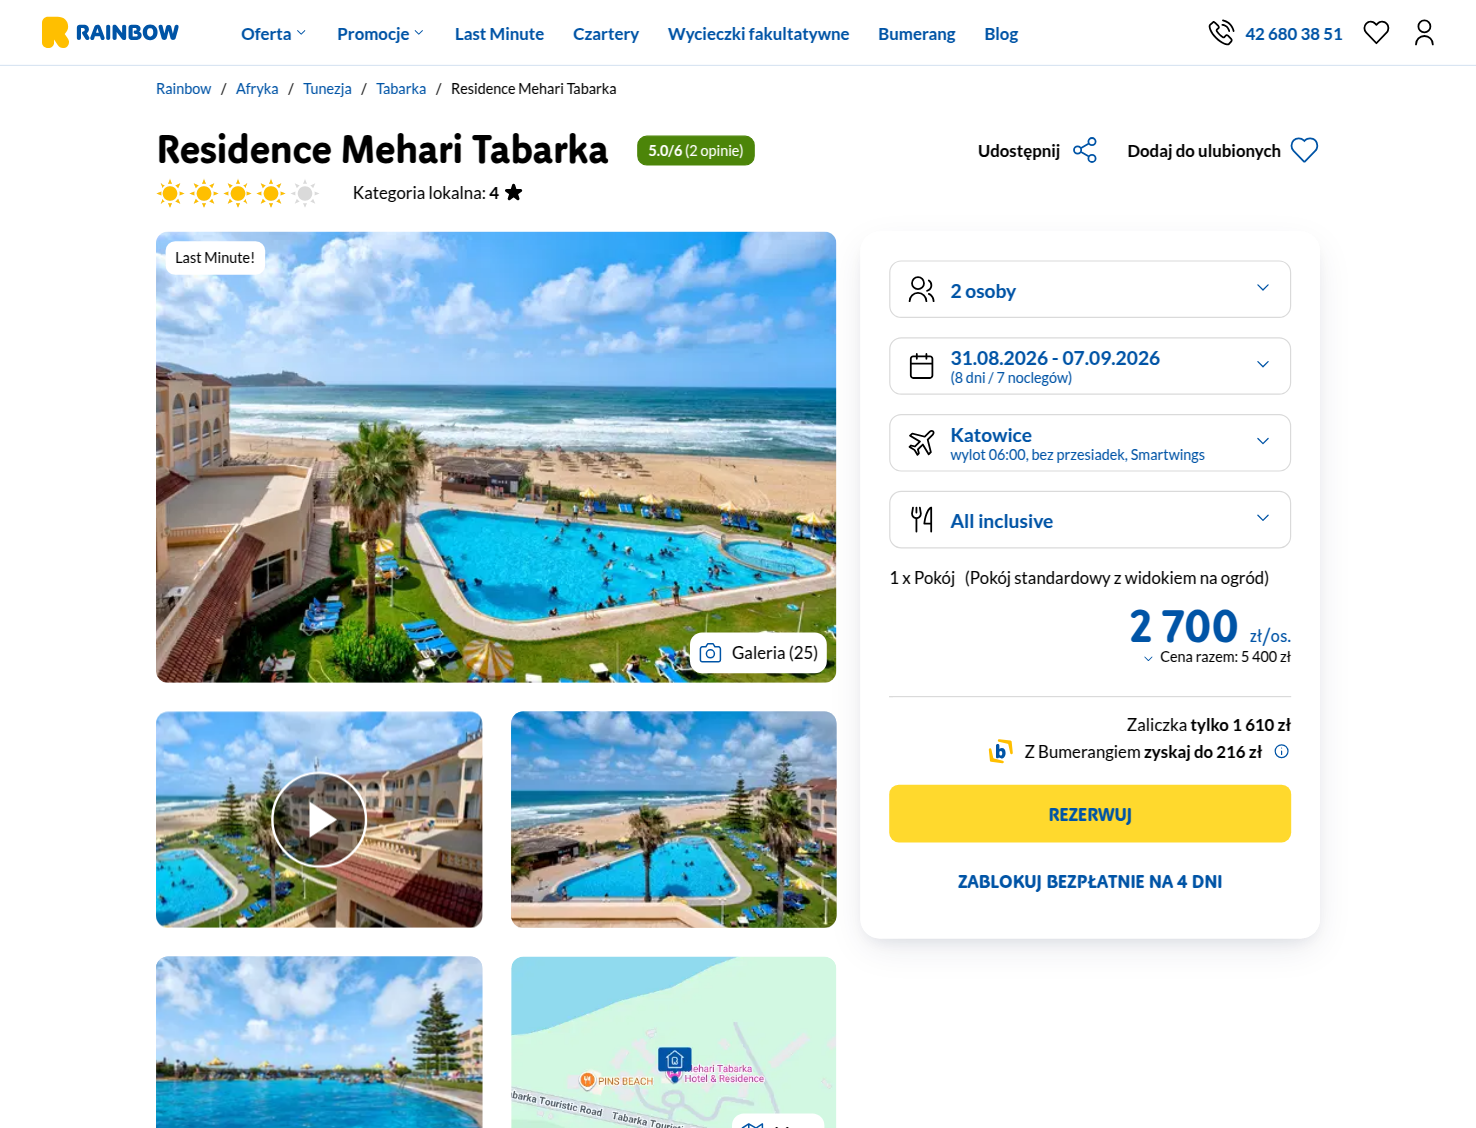Open the user account icon
Viewport: 1476px width, 1128px height.
[x=1424, y=33]
